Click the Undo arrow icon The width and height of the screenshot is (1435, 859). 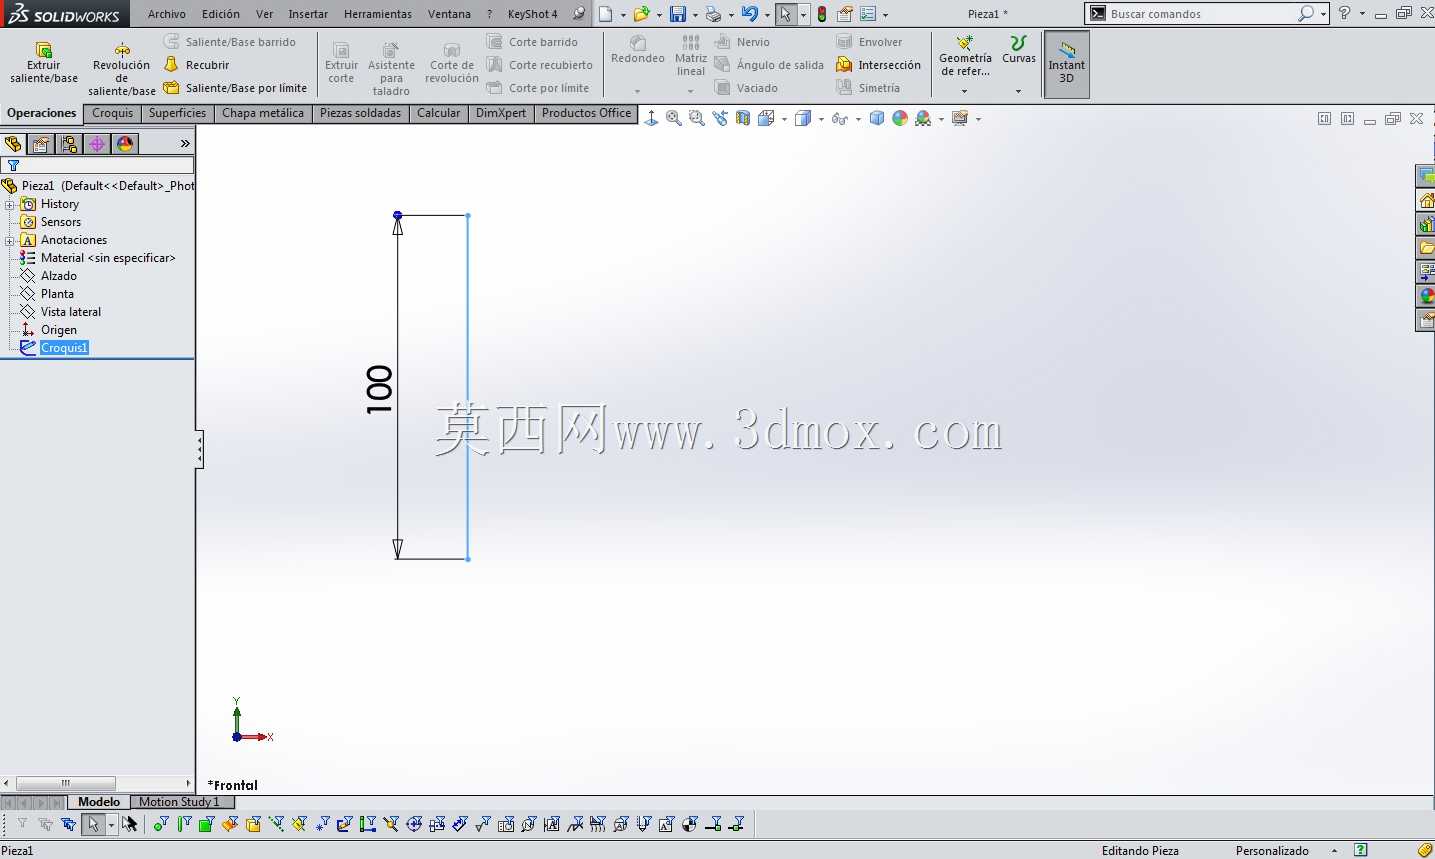pyautogui.click(x=749, y=14)
